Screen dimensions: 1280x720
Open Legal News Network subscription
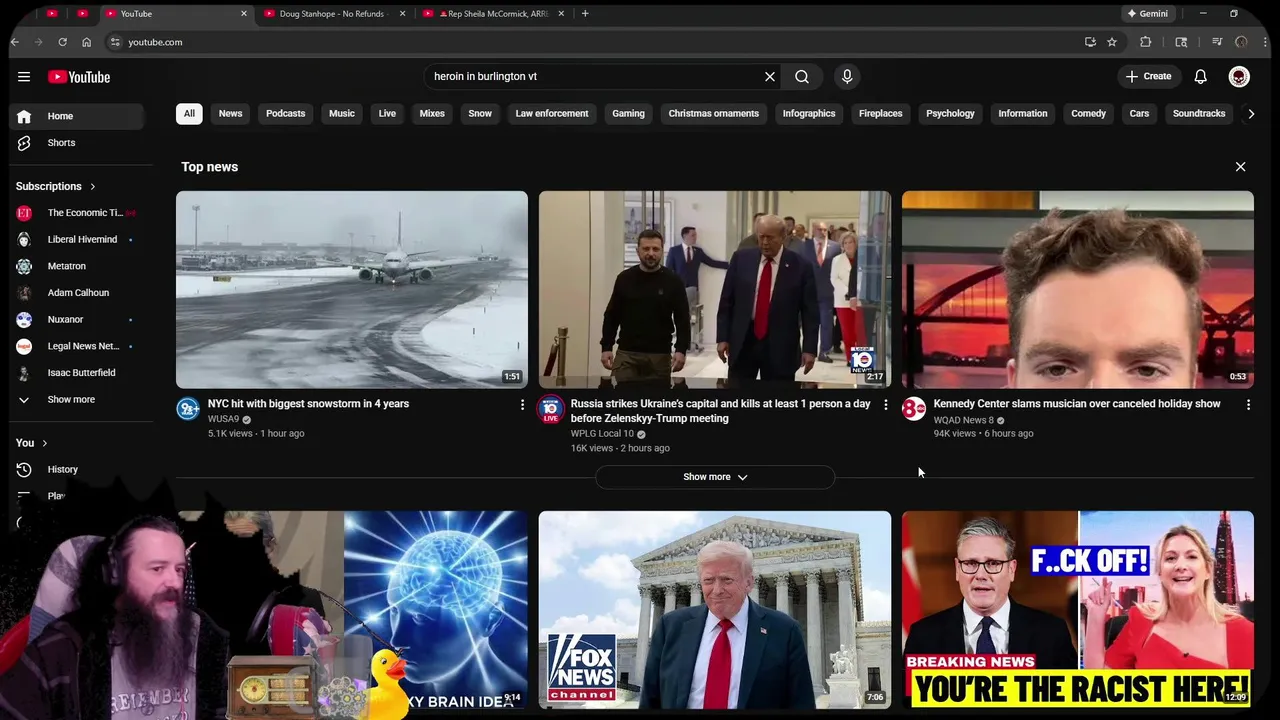point(77,346)
